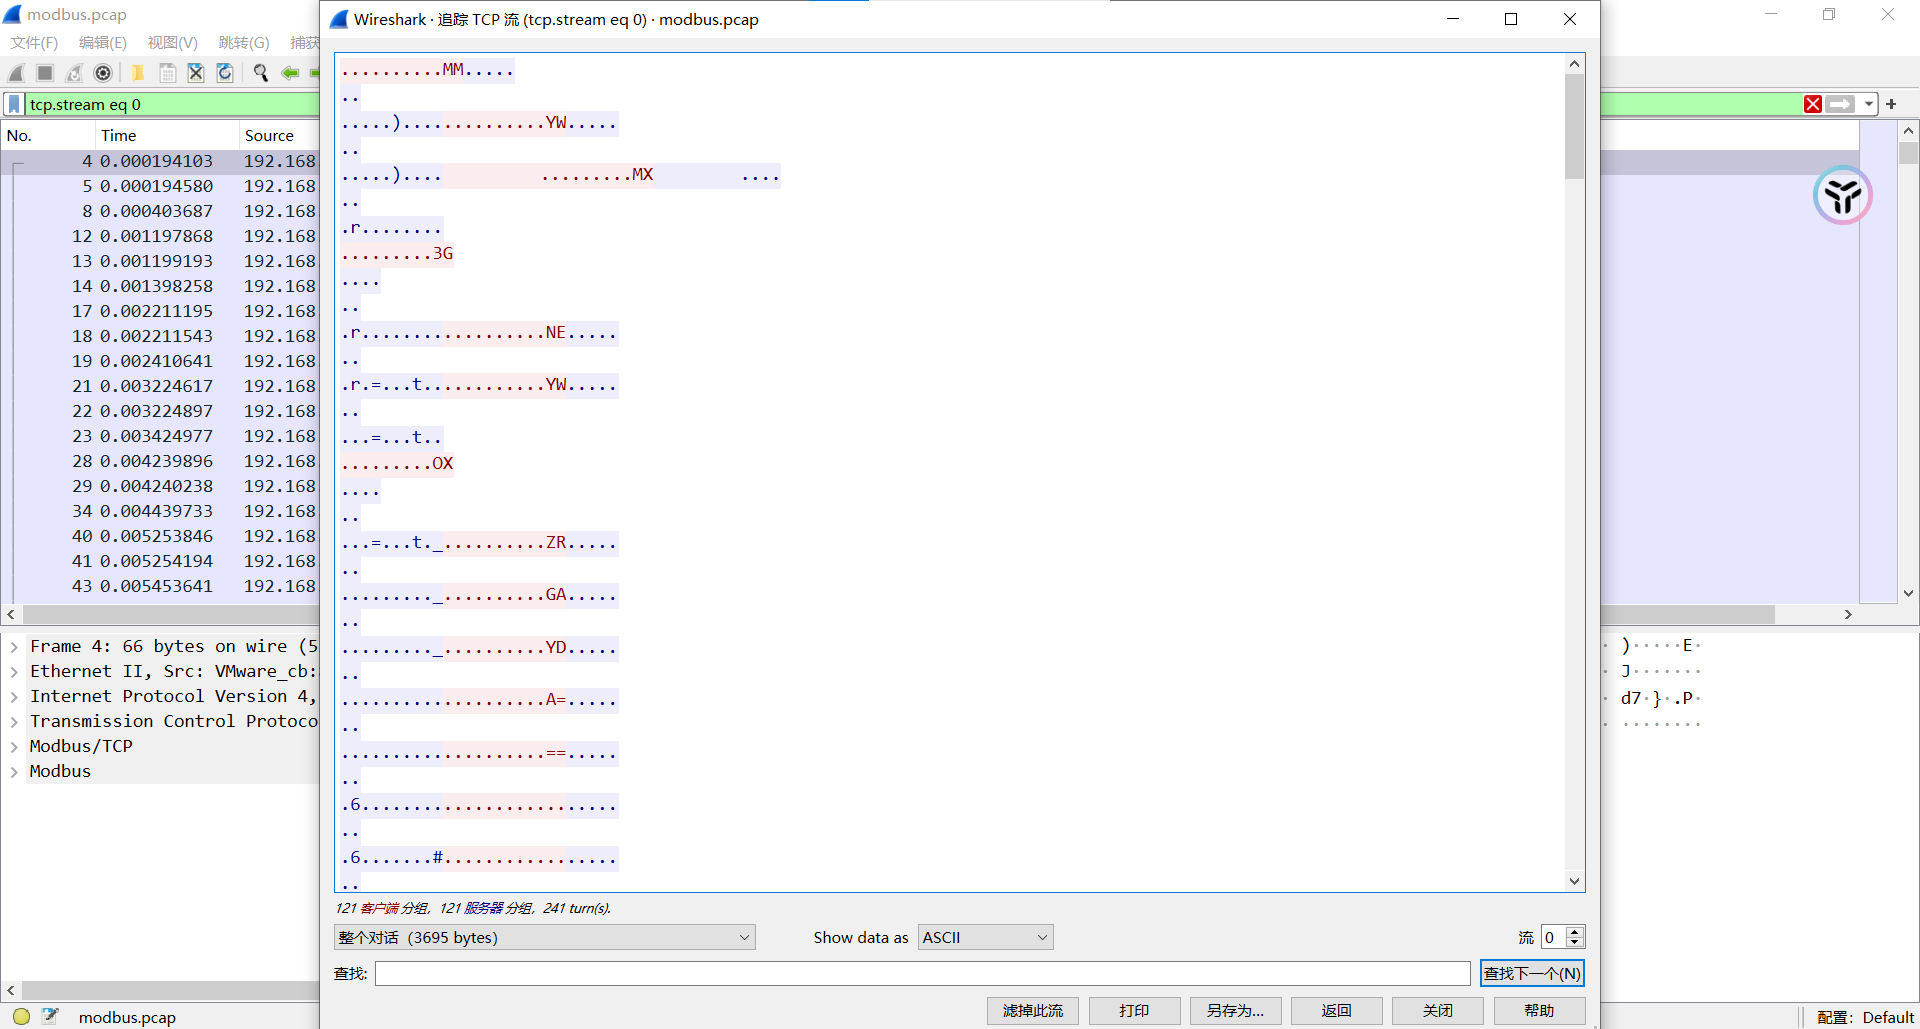Click the display filter bookmark icon

(x=14, y=104)
